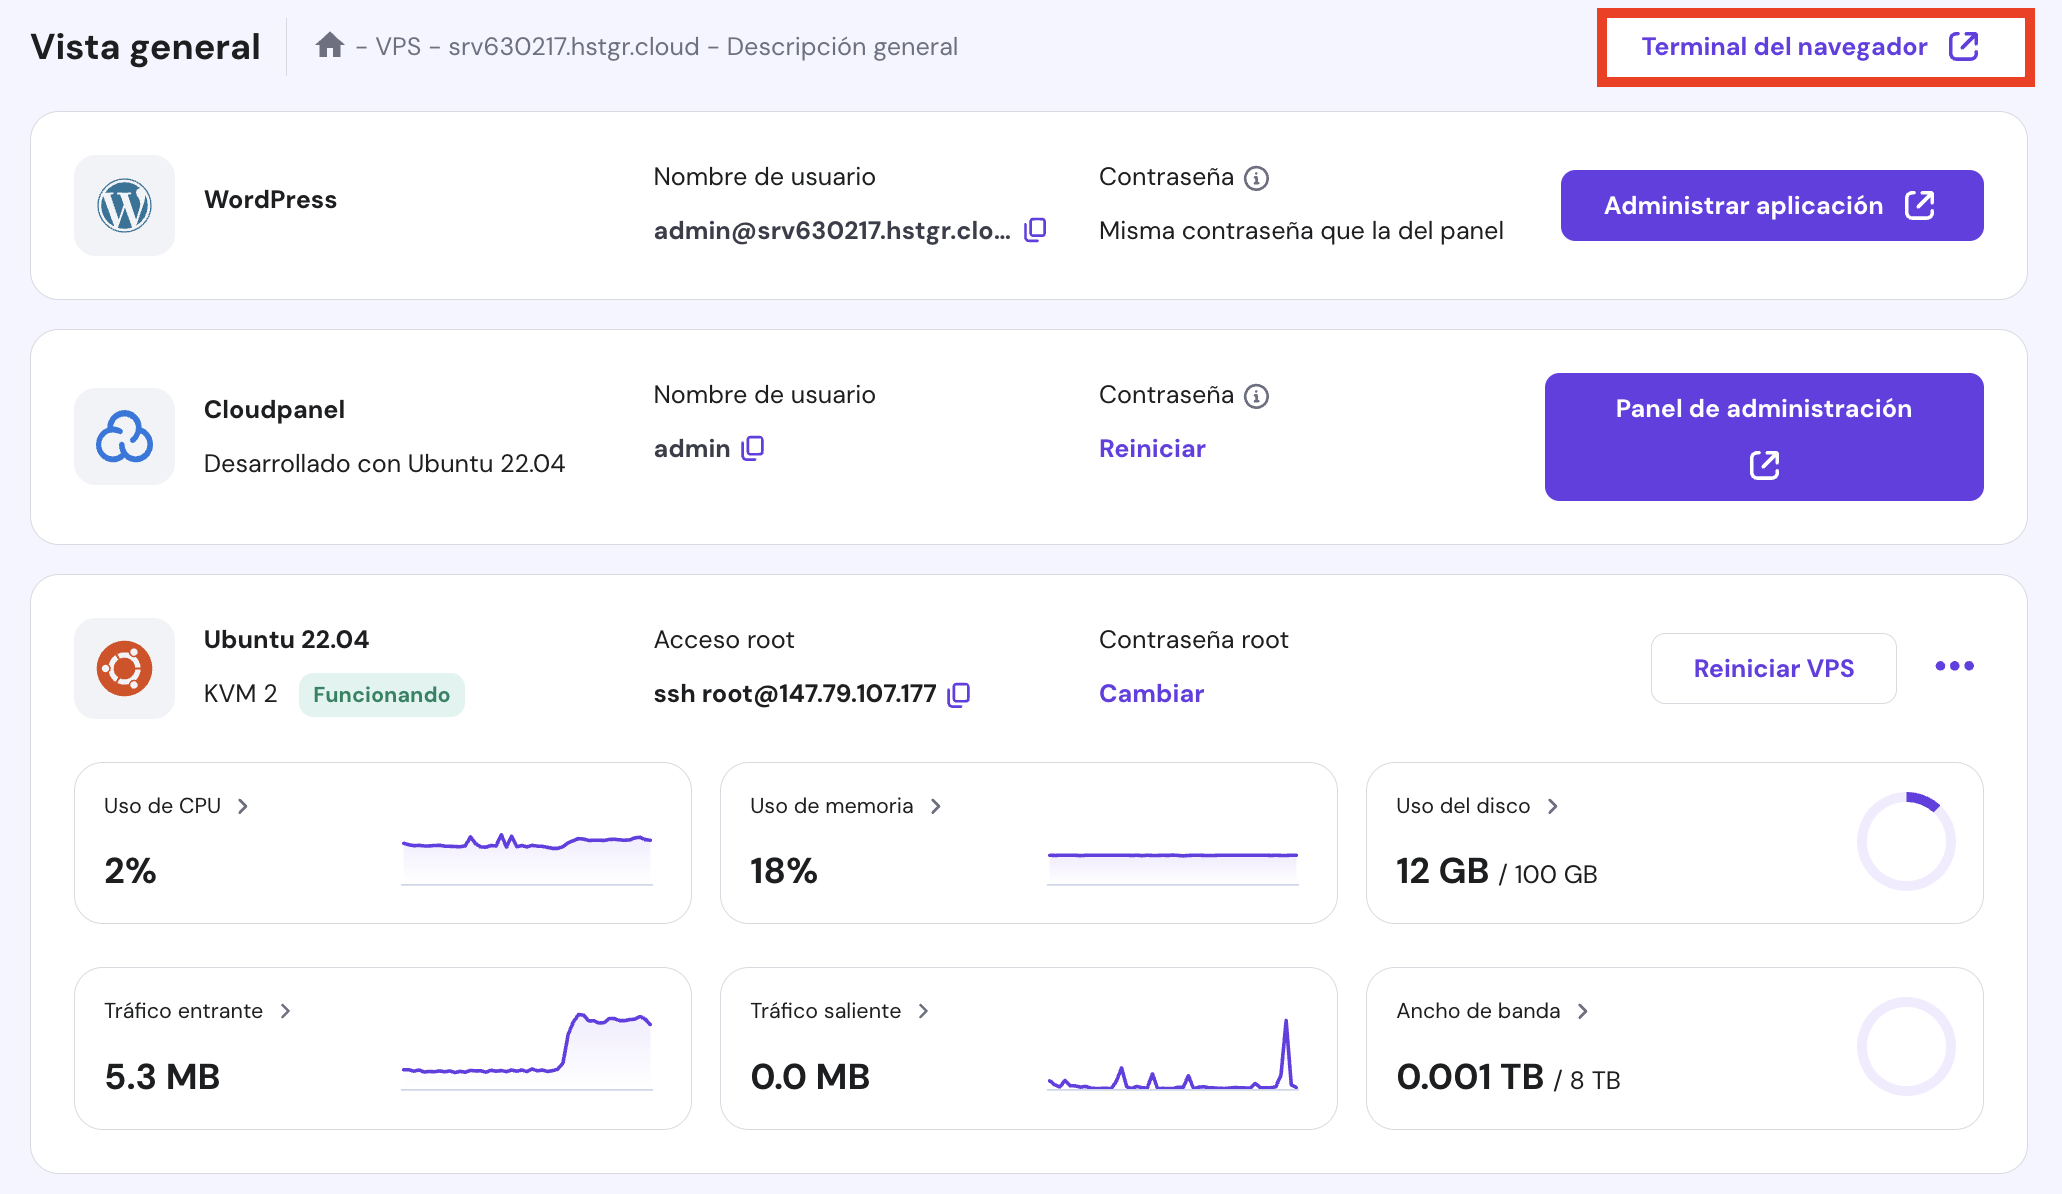Expand Uso de CPU details
Viewport: 2062px width, 1194px height.
click(243, 805)
